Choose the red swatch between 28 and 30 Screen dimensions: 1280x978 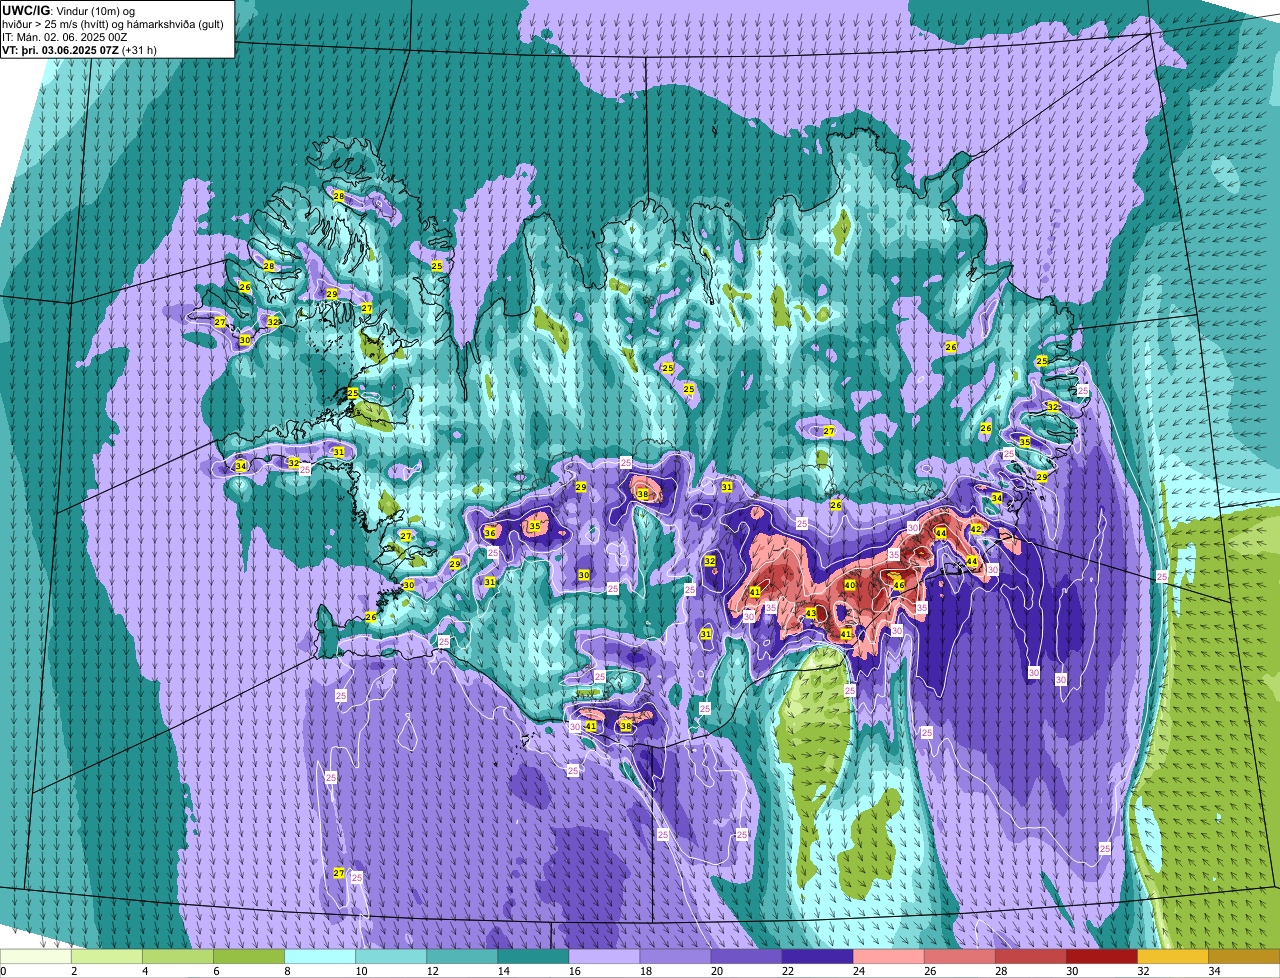(1030, 957)
